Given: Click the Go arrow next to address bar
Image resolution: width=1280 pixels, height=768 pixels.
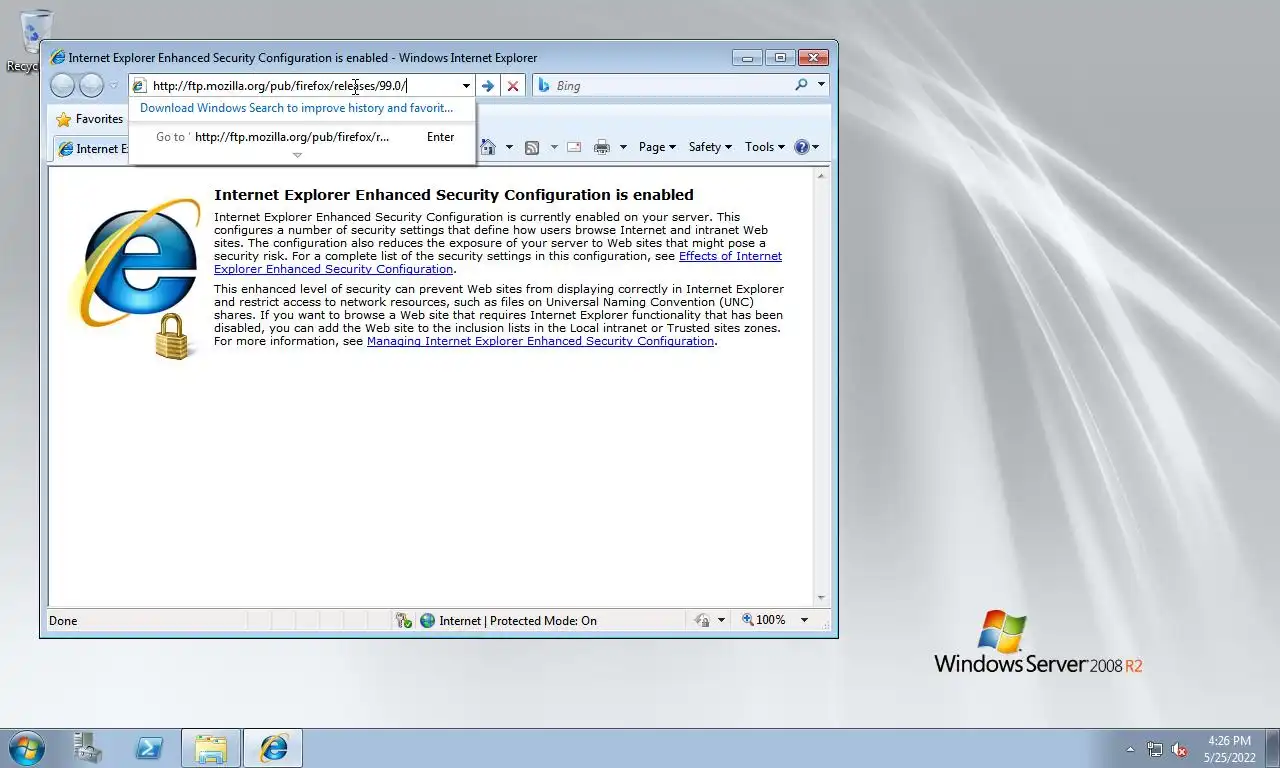Looking at the screenshot, I should point(488,86).
